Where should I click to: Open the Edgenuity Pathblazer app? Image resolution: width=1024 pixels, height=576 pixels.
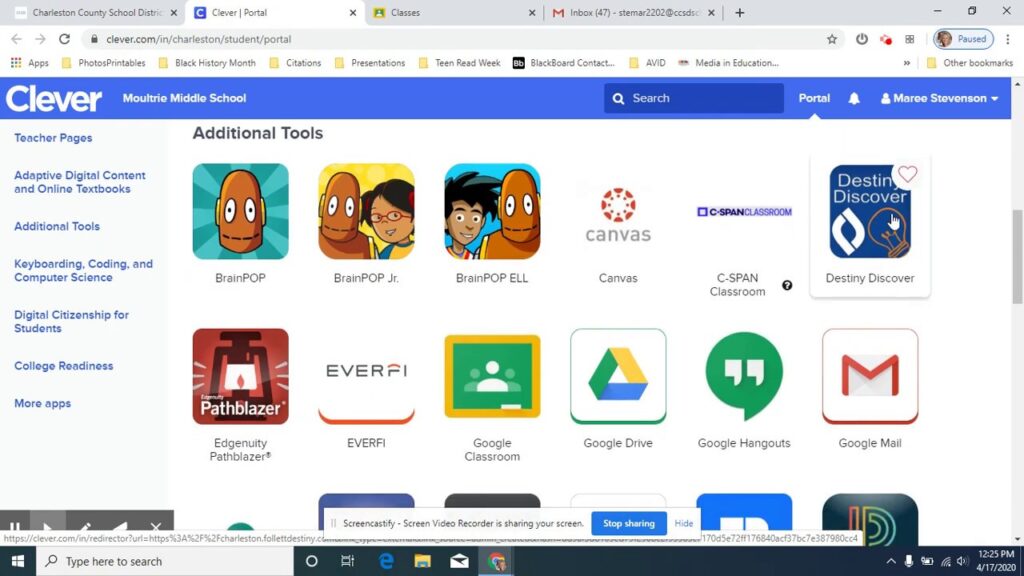240,377
